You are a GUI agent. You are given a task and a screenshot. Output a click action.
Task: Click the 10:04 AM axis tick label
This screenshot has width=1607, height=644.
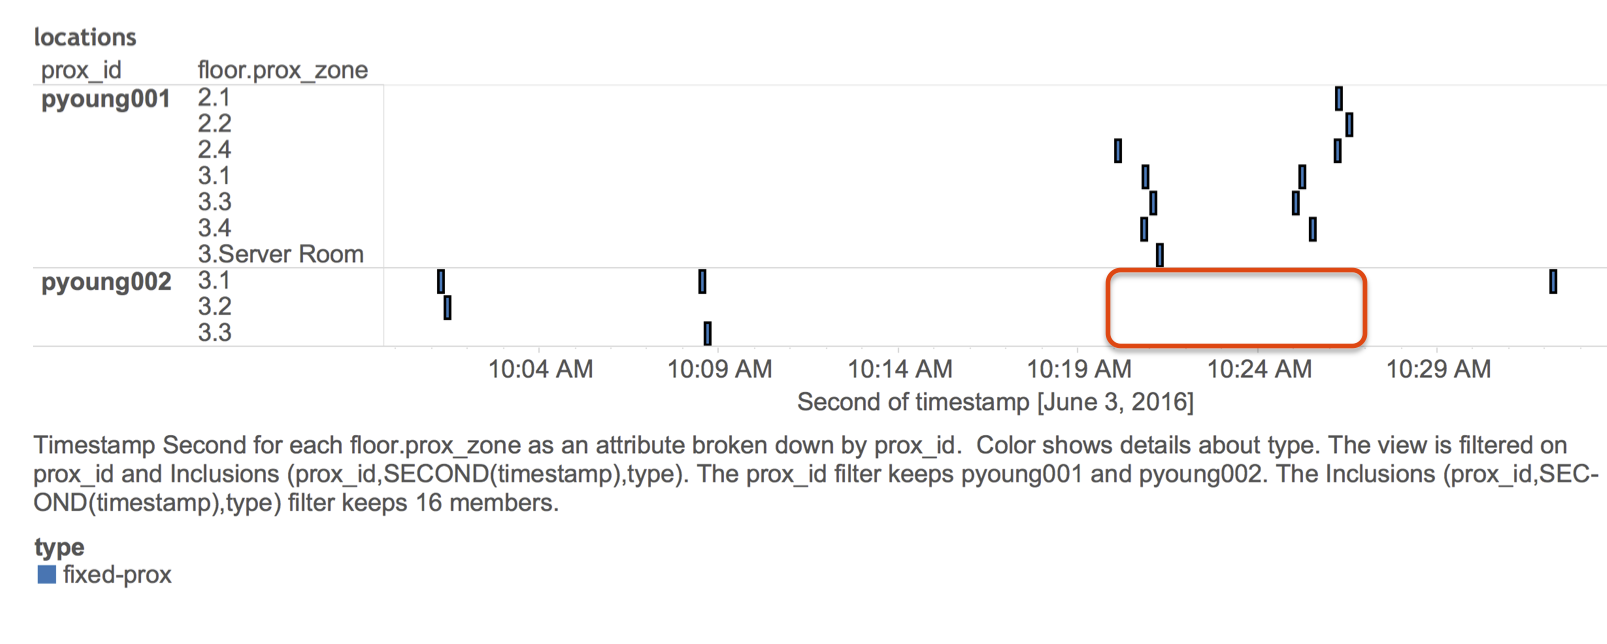(540, 369)
